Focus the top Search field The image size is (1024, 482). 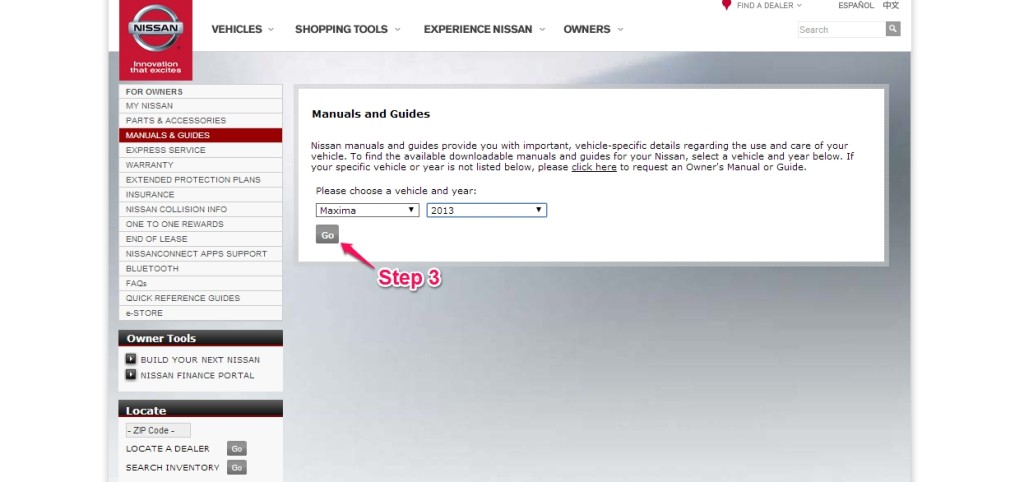[x=842, y=29]
